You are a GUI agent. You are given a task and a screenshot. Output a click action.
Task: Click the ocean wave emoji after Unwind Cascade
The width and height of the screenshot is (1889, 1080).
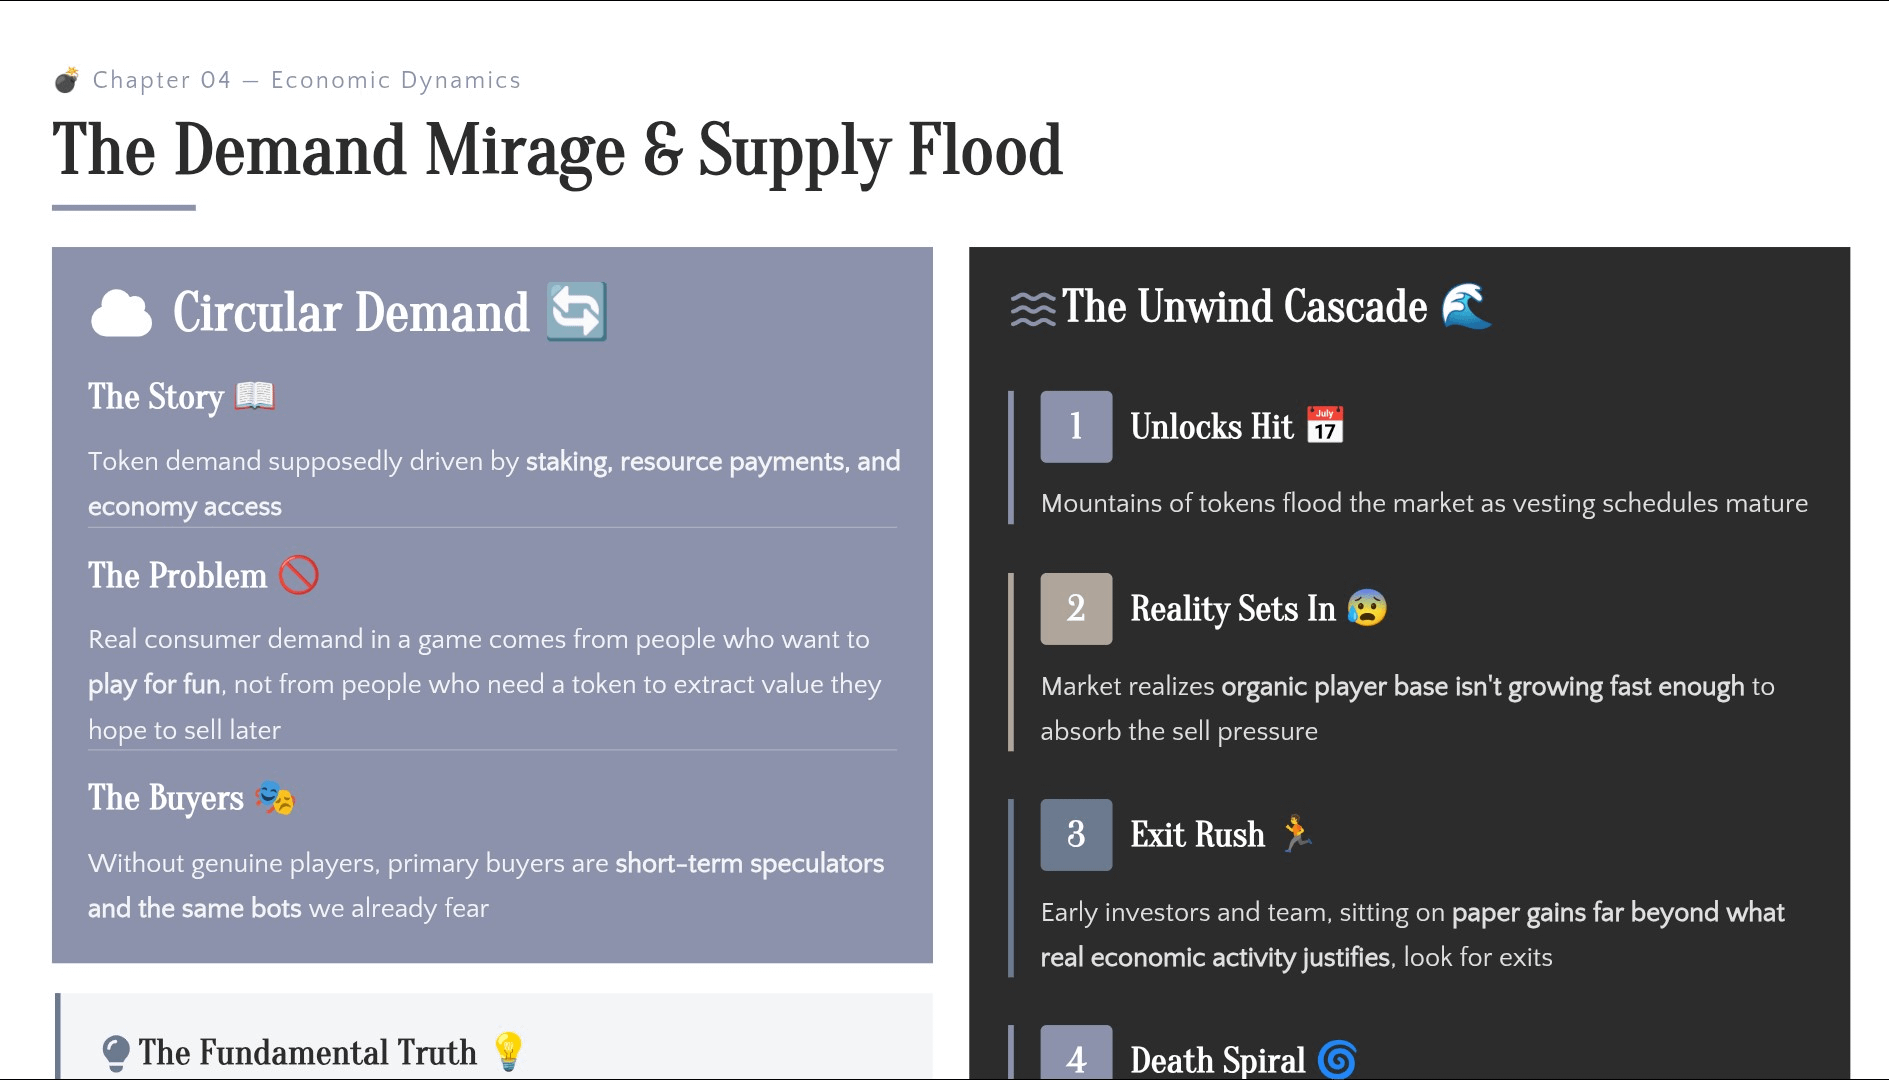click(x=1467, y=306)
